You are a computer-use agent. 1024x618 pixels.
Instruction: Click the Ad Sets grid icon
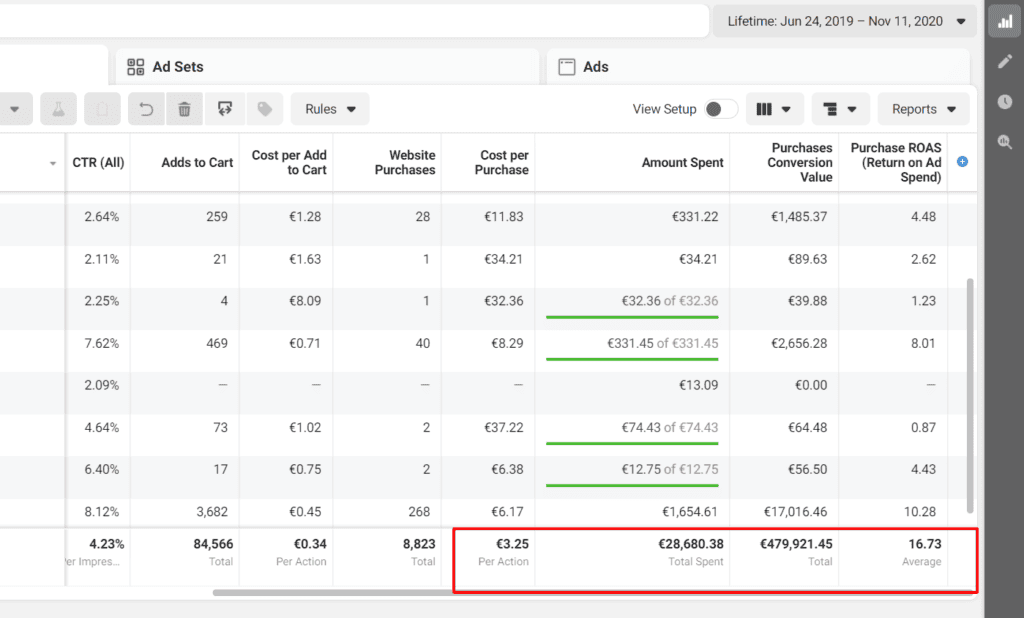(x=136, y=67)
